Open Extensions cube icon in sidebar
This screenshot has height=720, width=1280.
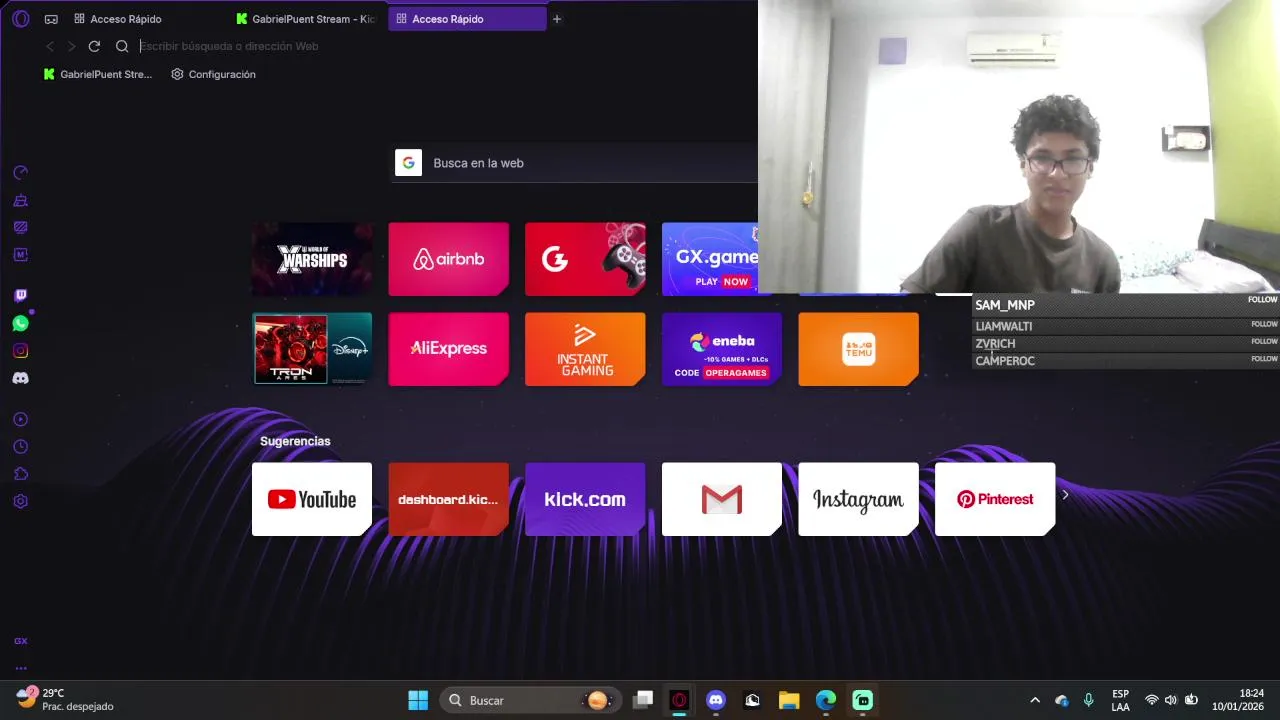point(20,474)
